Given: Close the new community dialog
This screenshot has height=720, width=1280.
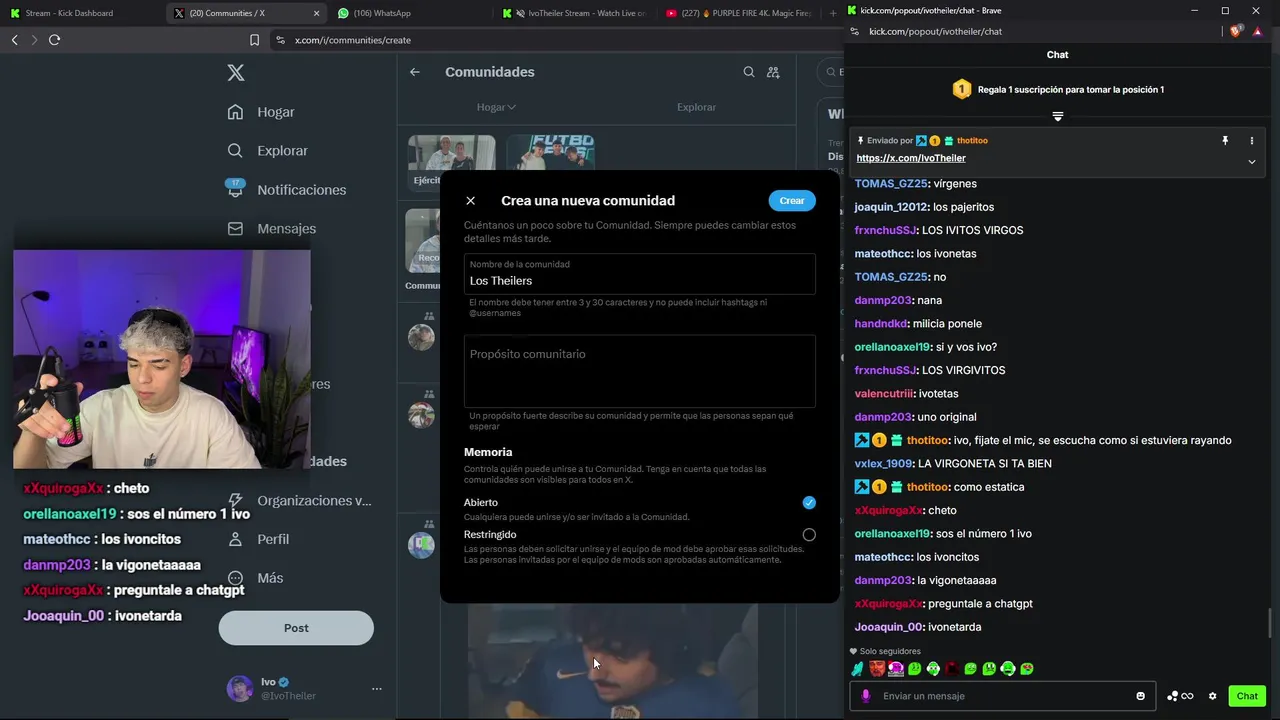Looking at the screenshot, I should 471,201.
